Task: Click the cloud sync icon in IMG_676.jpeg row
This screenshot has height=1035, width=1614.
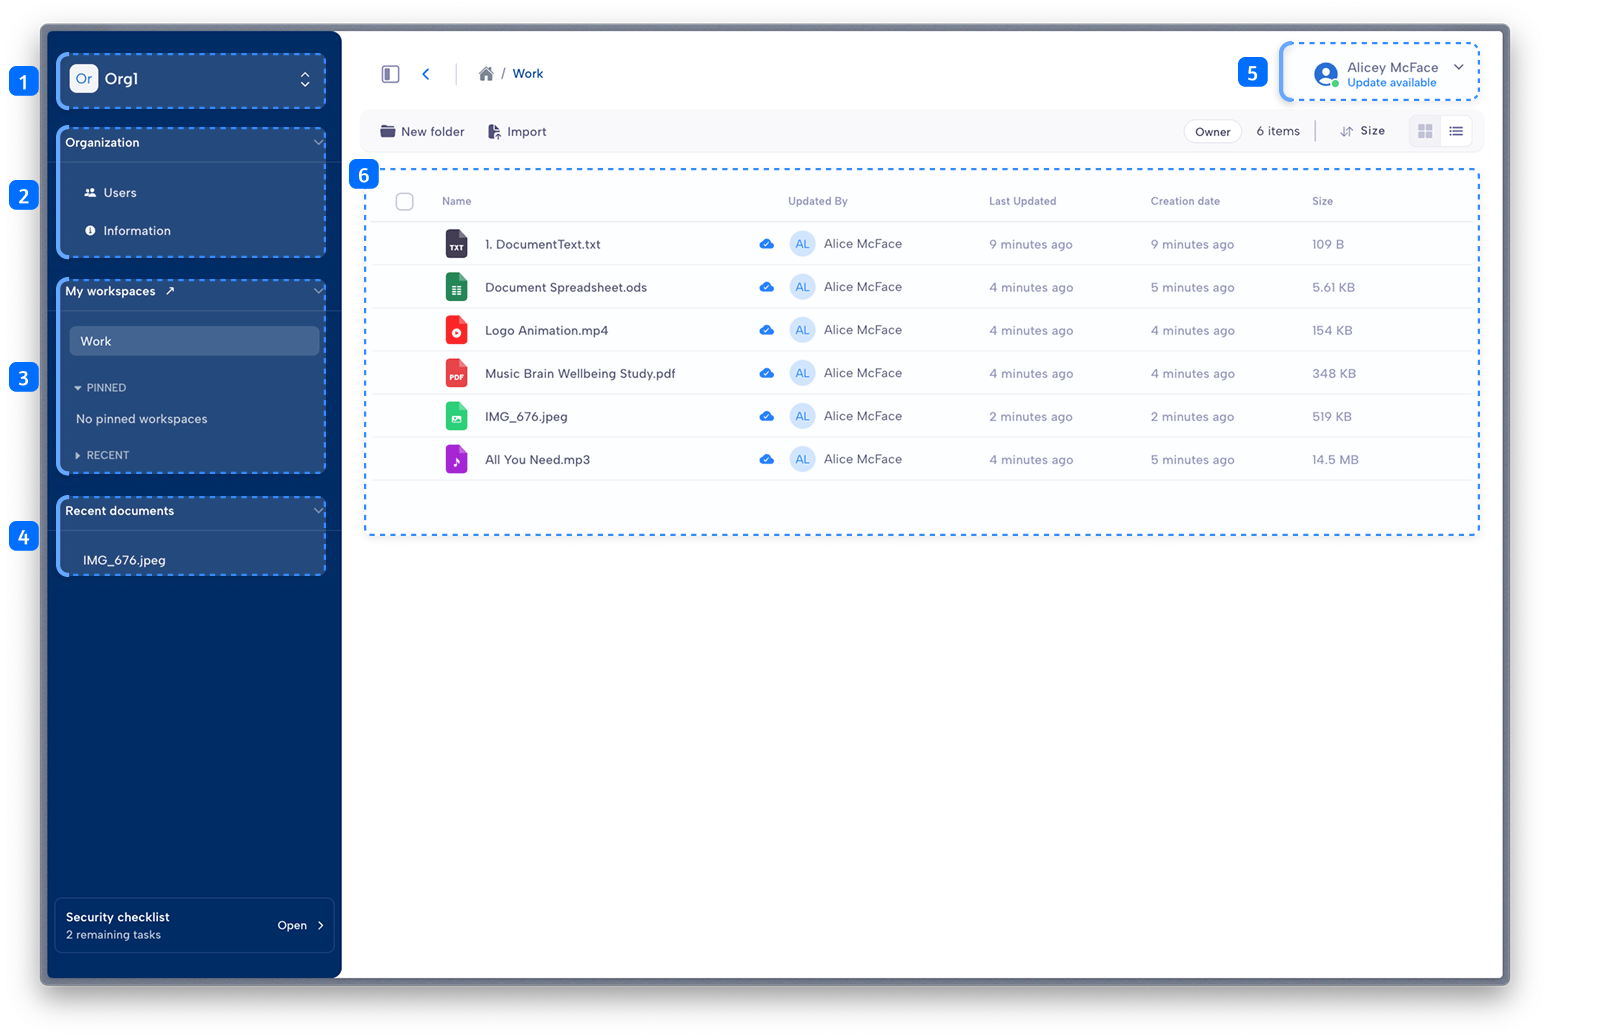Action: click(x=766, y=416)
